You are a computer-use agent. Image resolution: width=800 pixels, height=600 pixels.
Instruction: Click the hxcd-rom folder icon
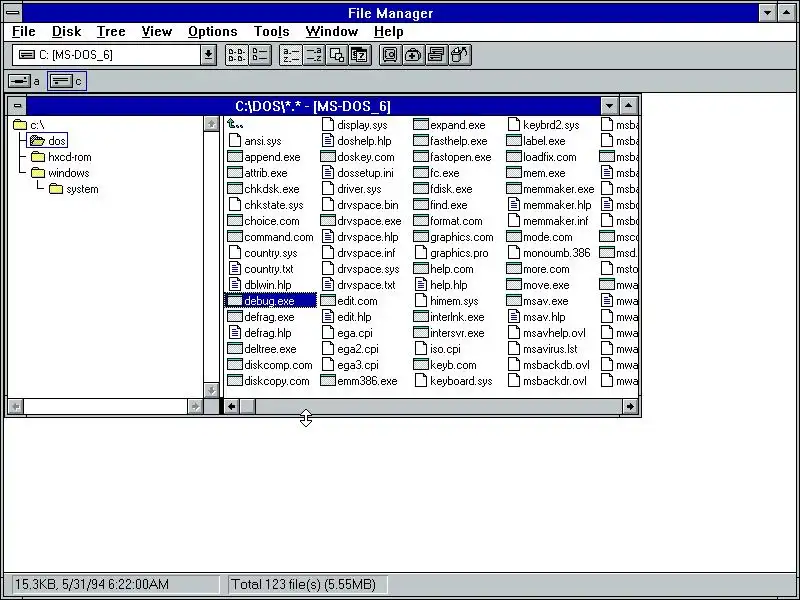[x=38, y=157]
